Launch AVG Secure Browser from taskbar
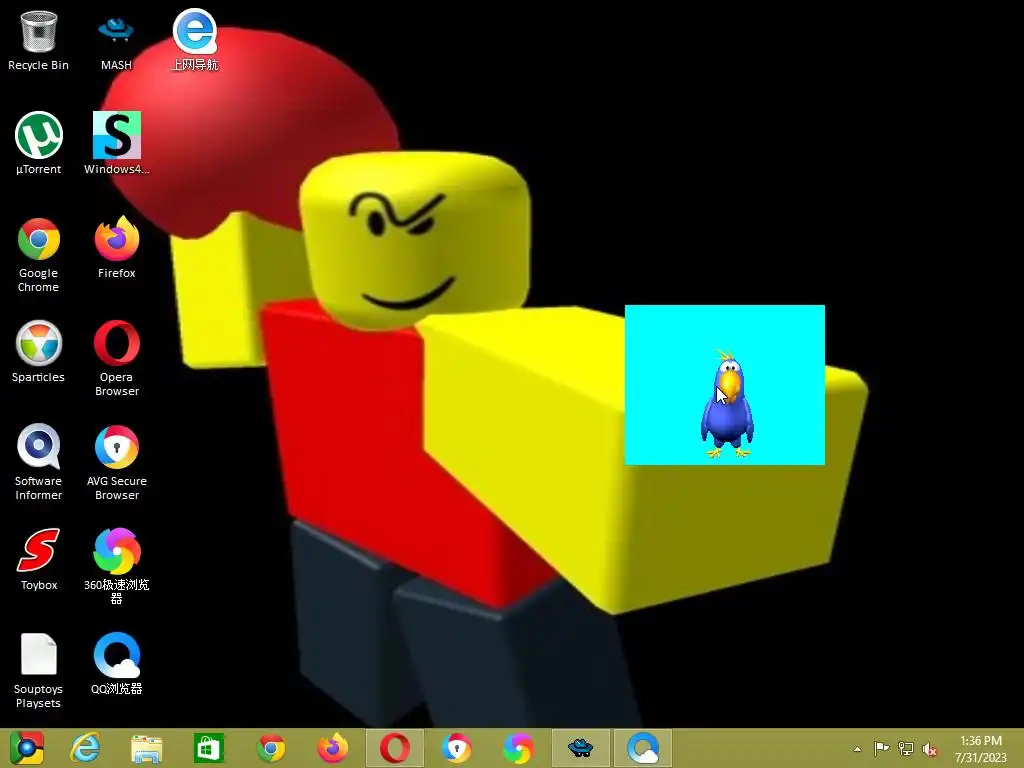1024x768 pixels. 456,748
